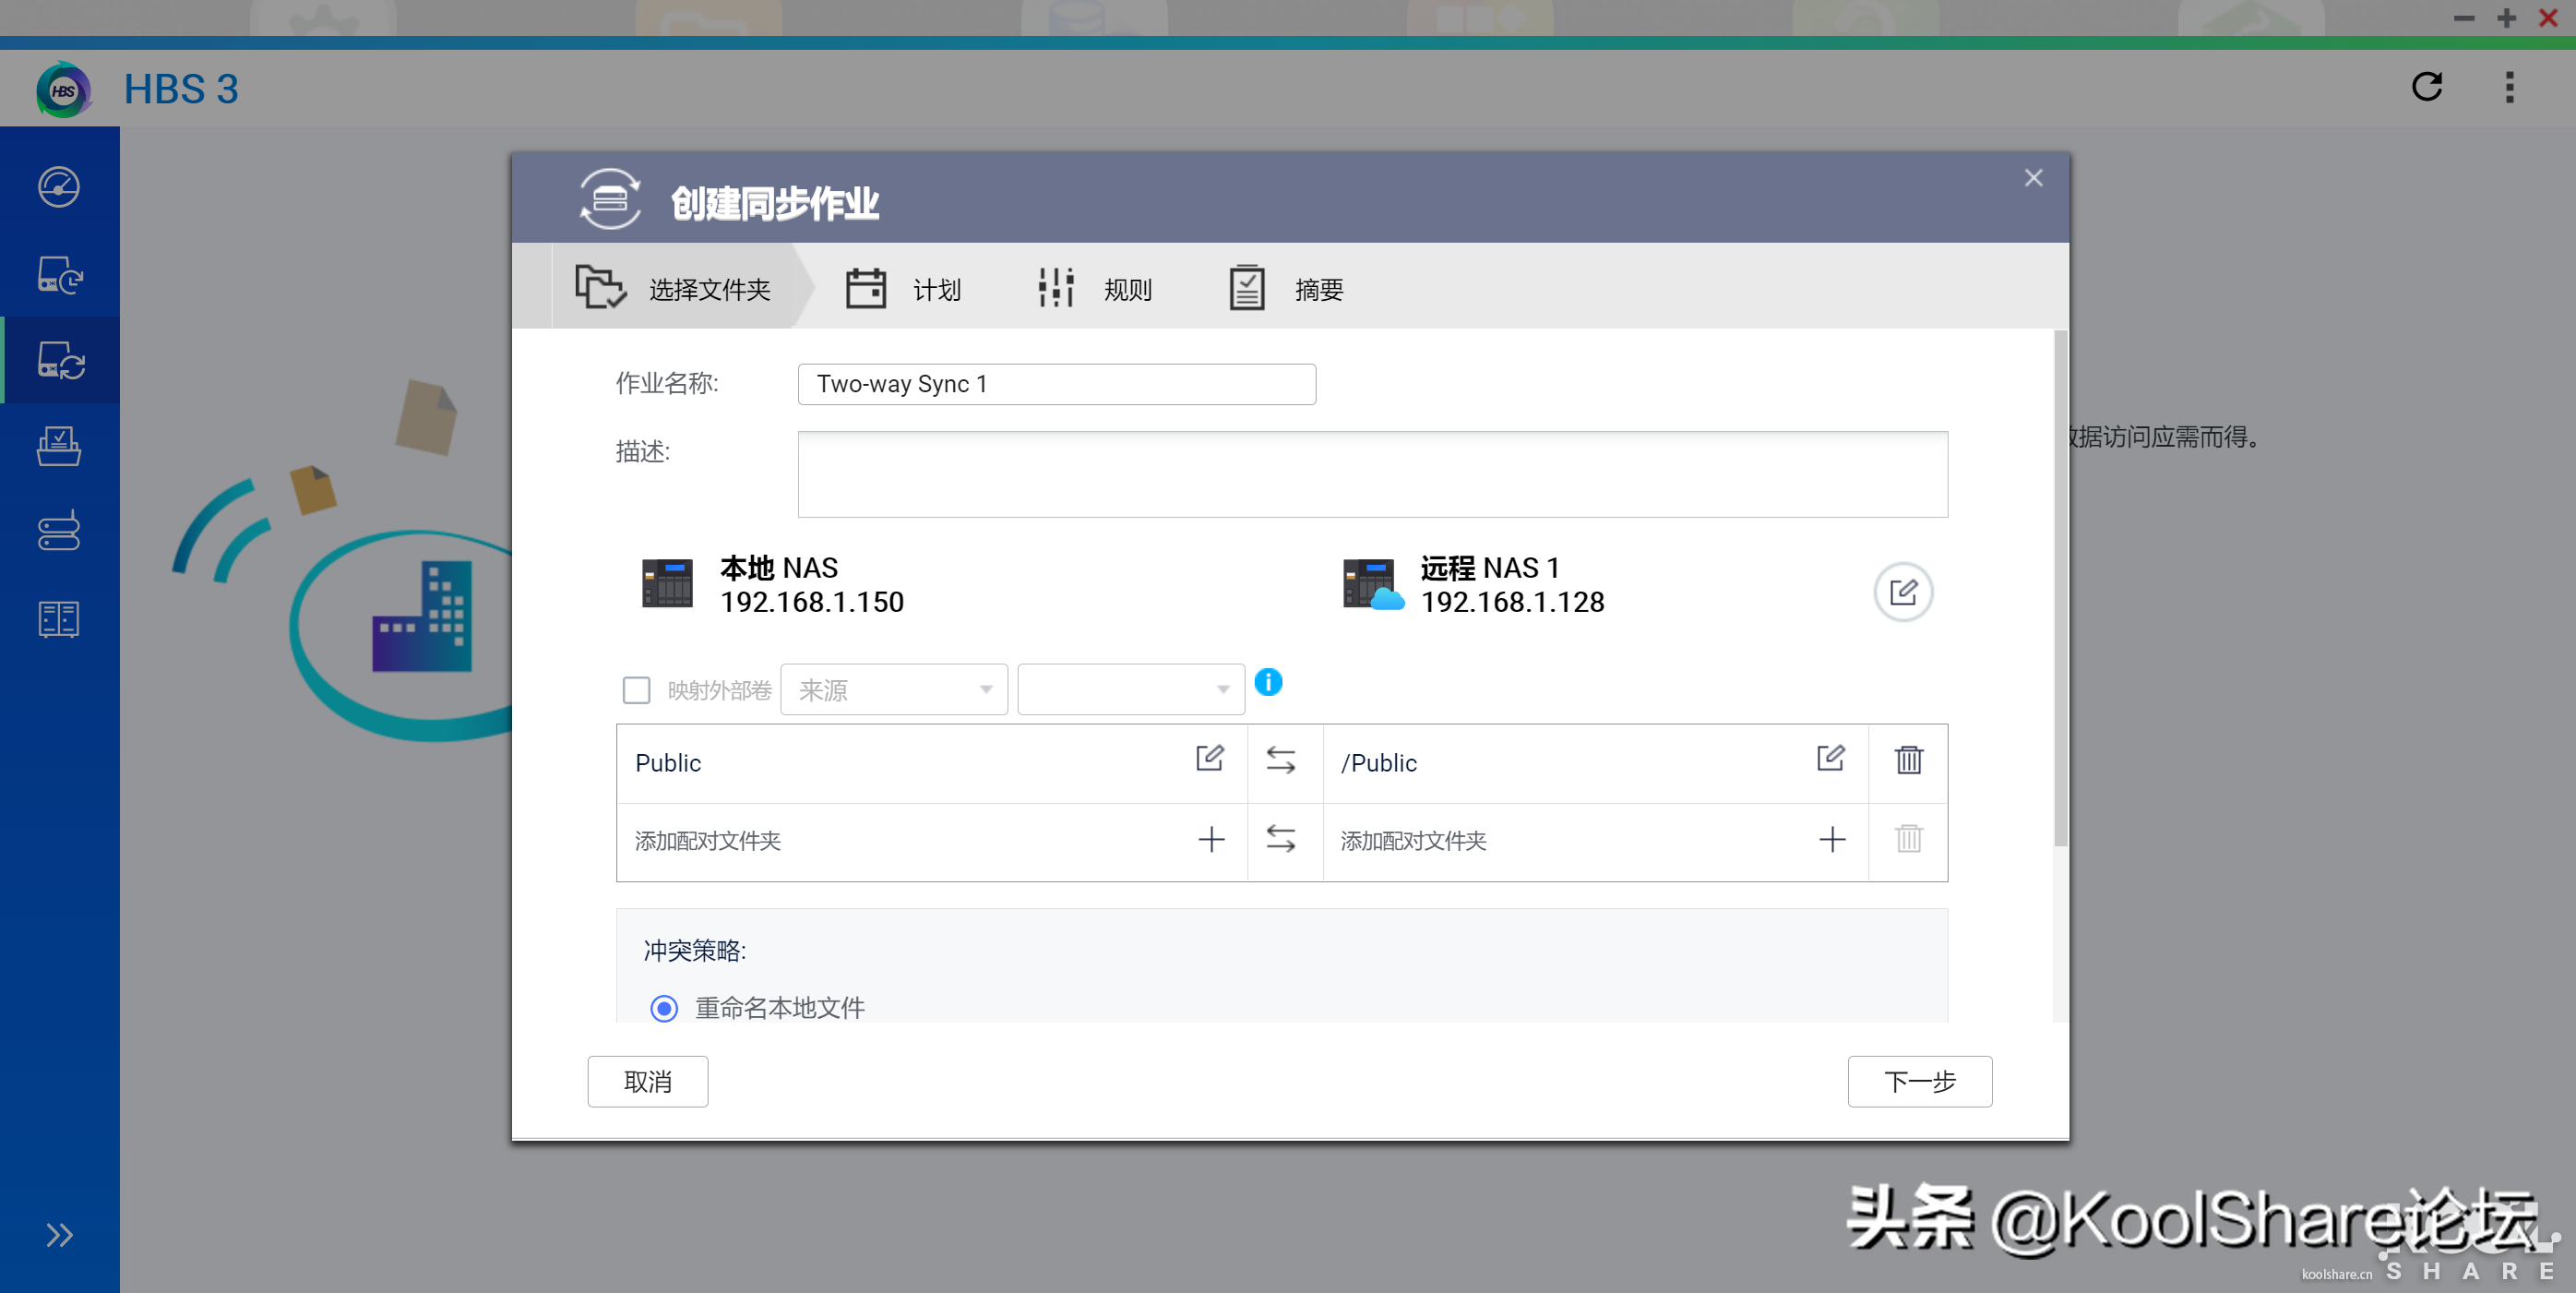Open the Sync section in sidebar
The height and width of the screenshot is (1293, 2576).
point(60,361)
